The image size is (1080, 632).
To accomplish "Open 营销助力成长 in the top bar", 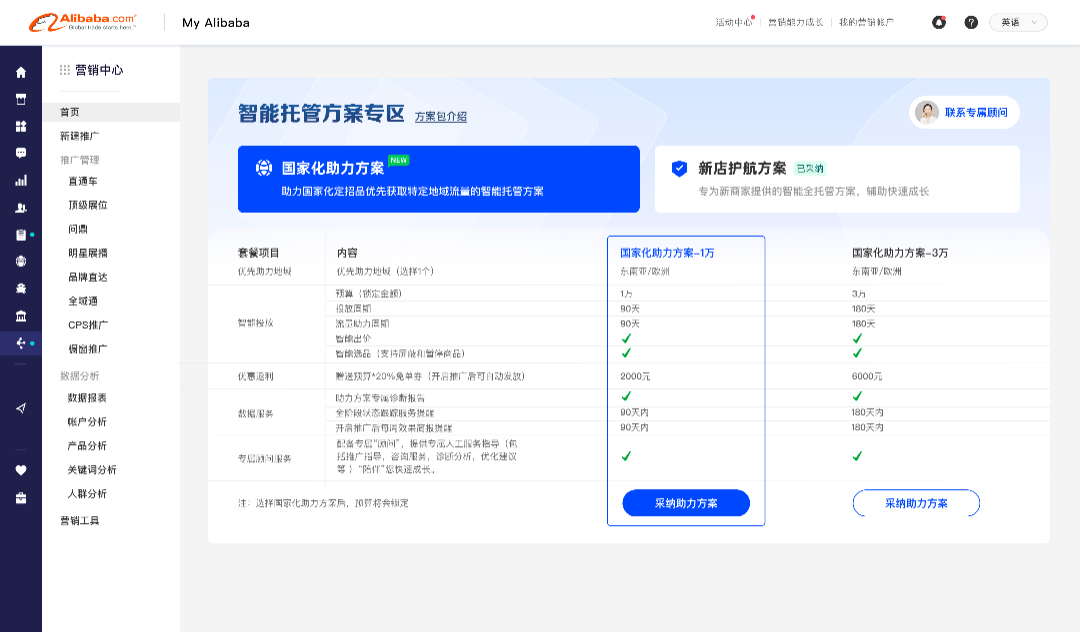I will coord(796,22).
